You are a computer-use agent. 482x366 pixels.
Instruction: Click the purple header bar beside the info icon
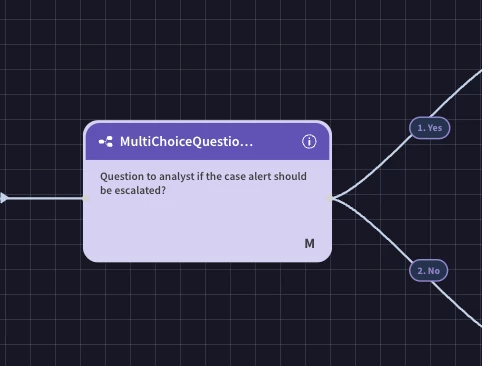277,142
